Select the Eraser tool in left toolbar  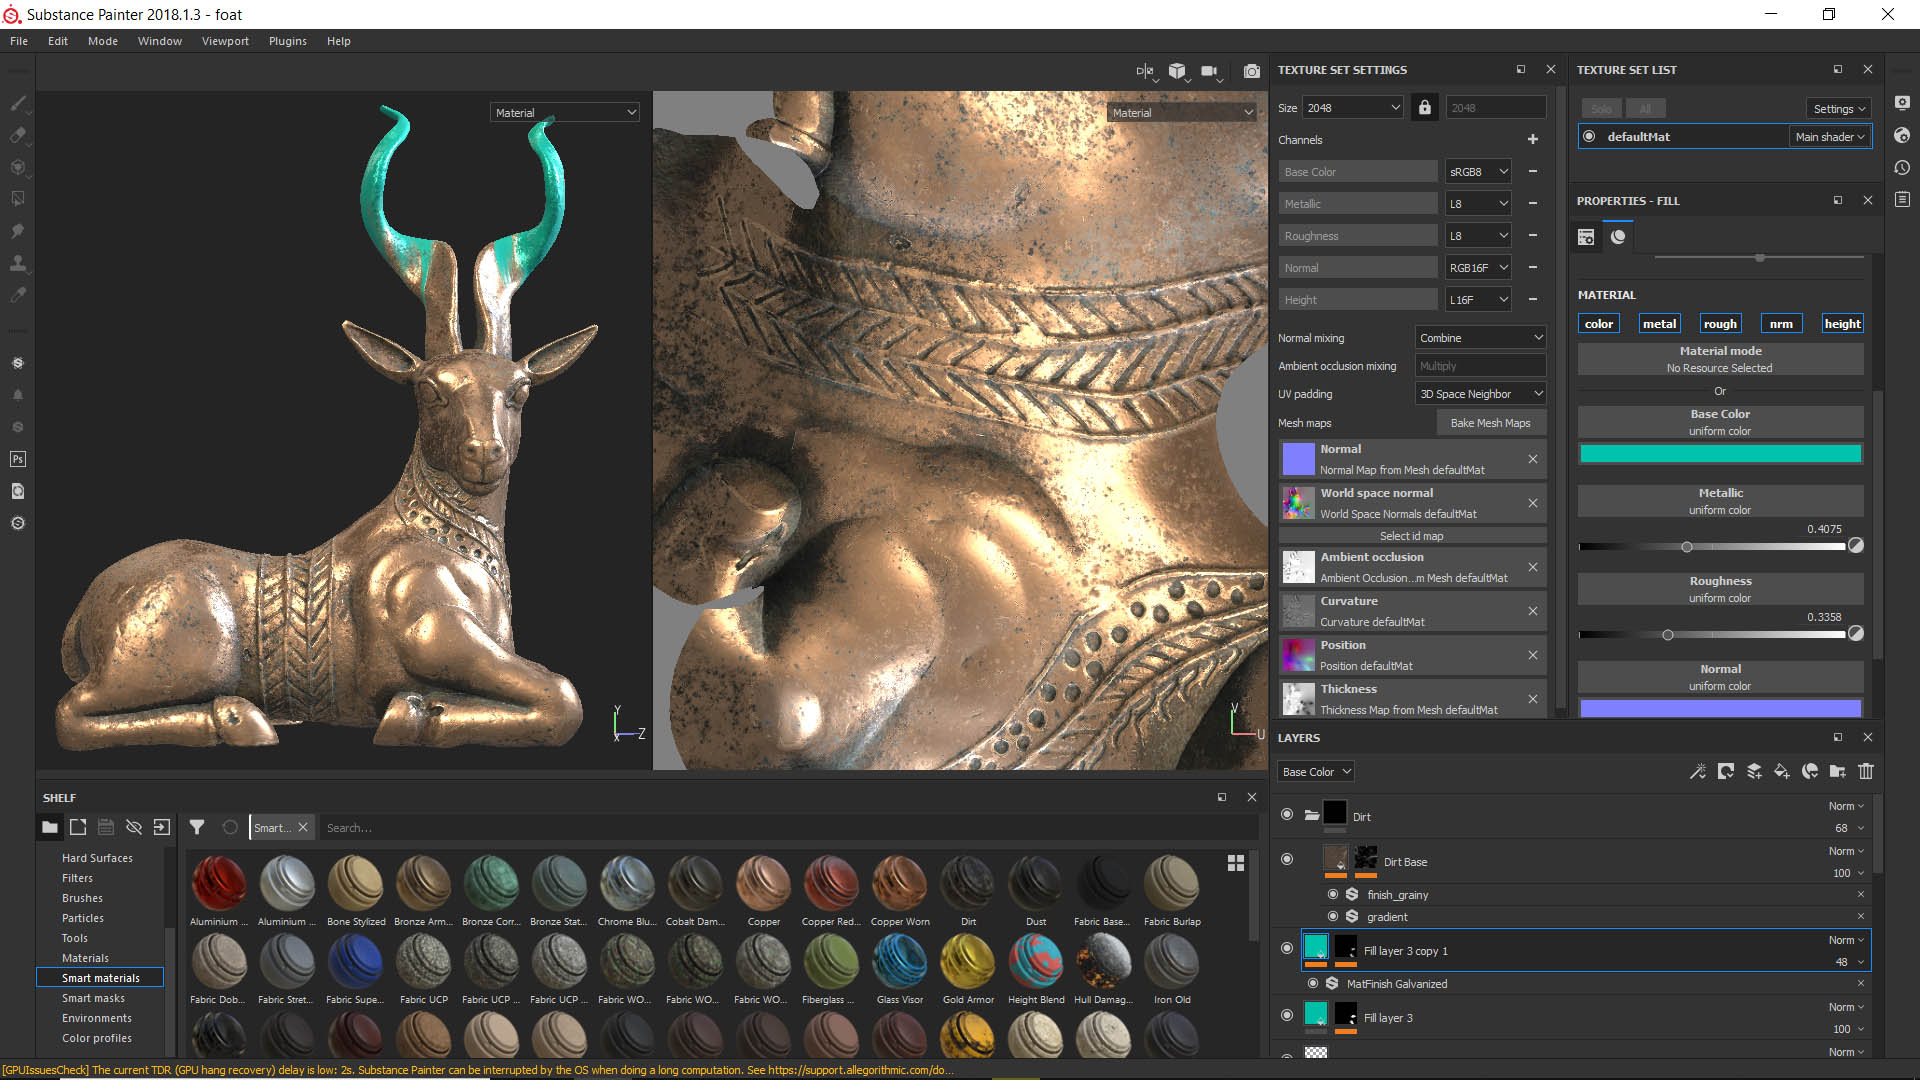pyautogui.click(x=18, y=135)
